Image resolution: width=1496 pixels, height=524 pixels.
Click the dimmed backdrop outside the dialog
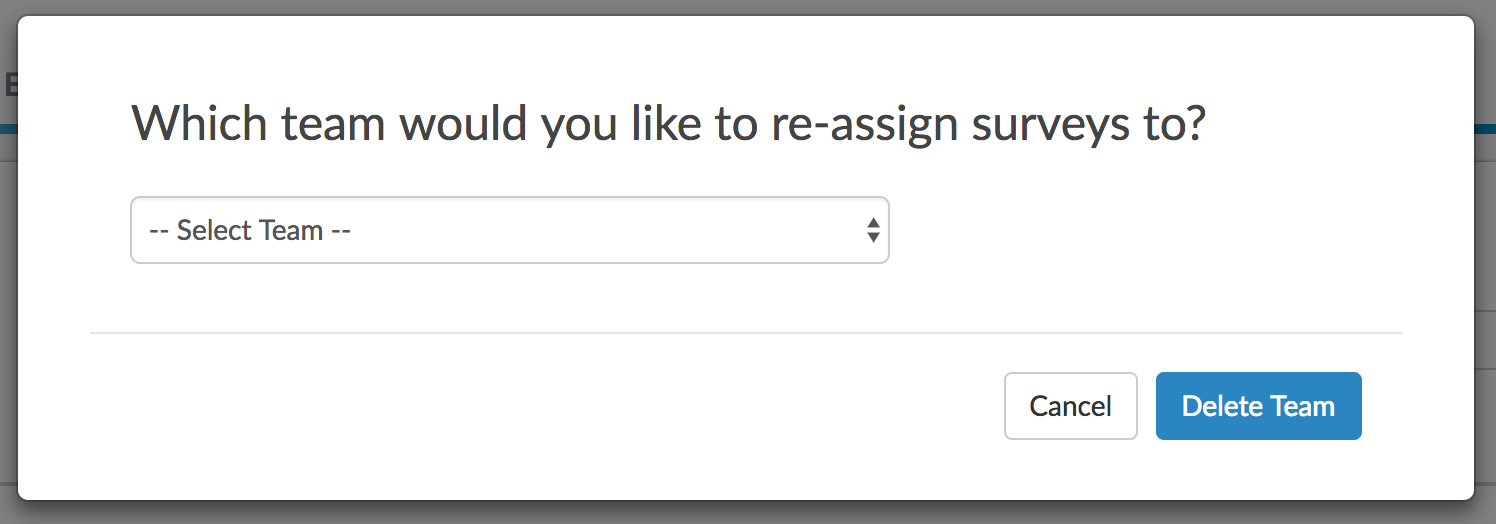pyautogui.click(x=1486, y=300)
